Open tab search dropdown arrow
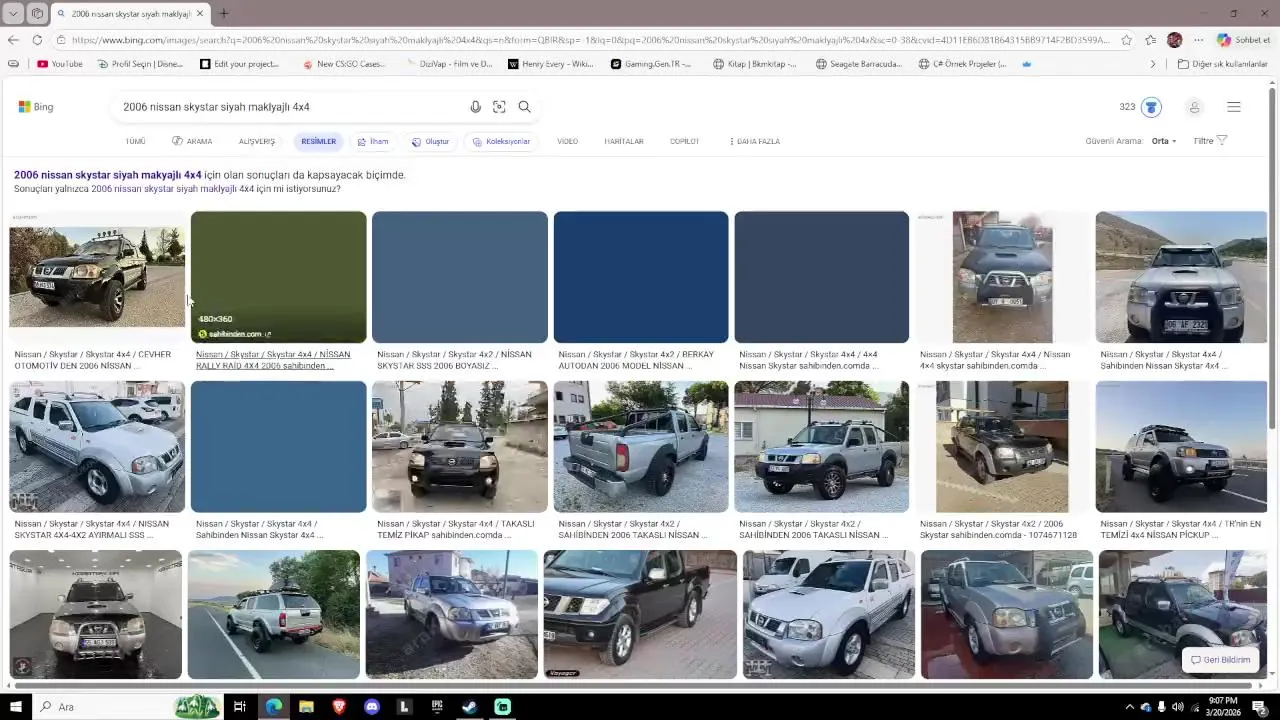 click(13, 14)
